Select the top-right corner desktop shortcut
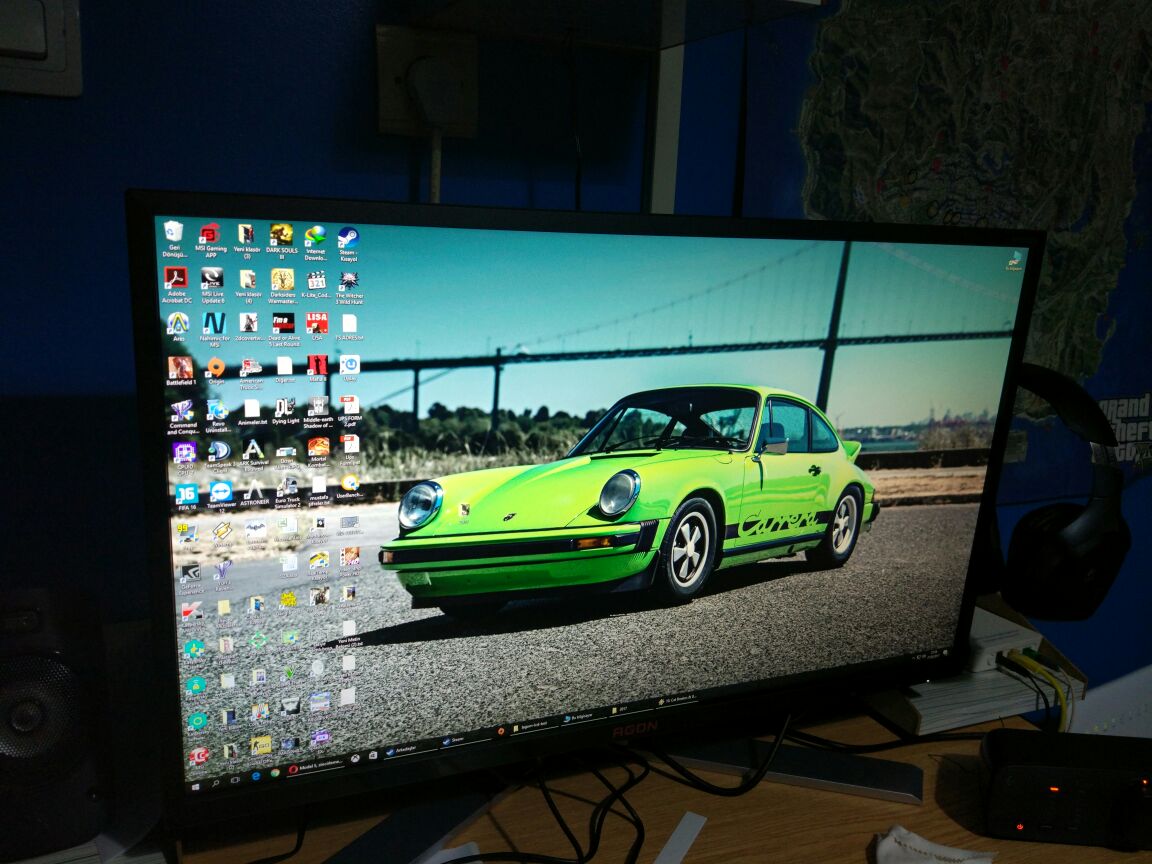The width and height of the screenshot is (1152, 864). 1014,262
